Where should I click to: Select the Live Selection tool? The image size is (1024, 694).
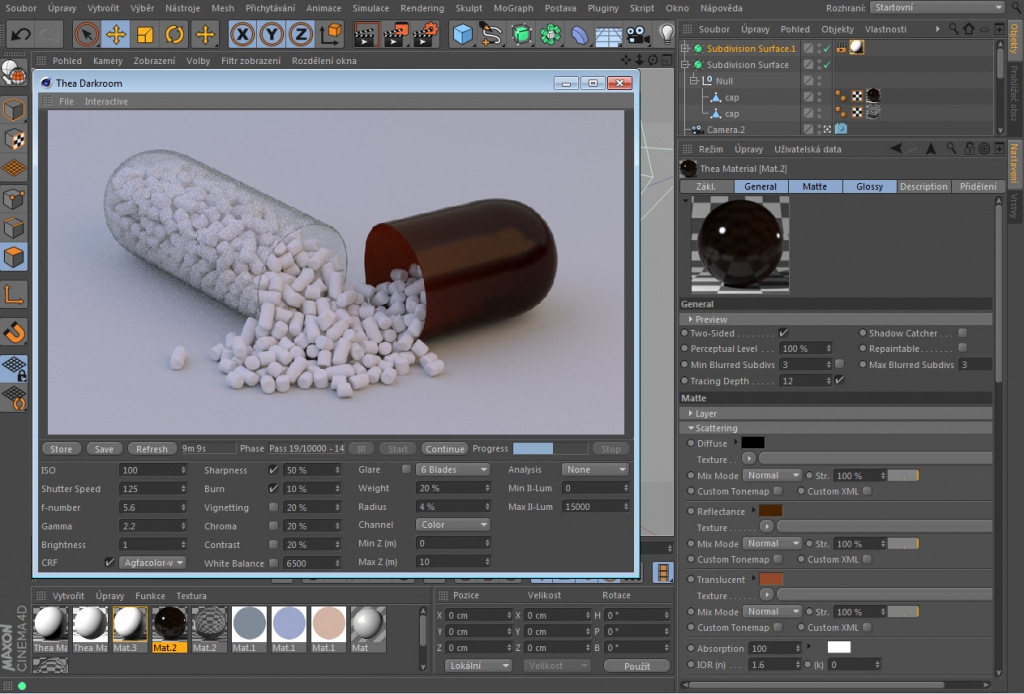(x=86, y=34)
